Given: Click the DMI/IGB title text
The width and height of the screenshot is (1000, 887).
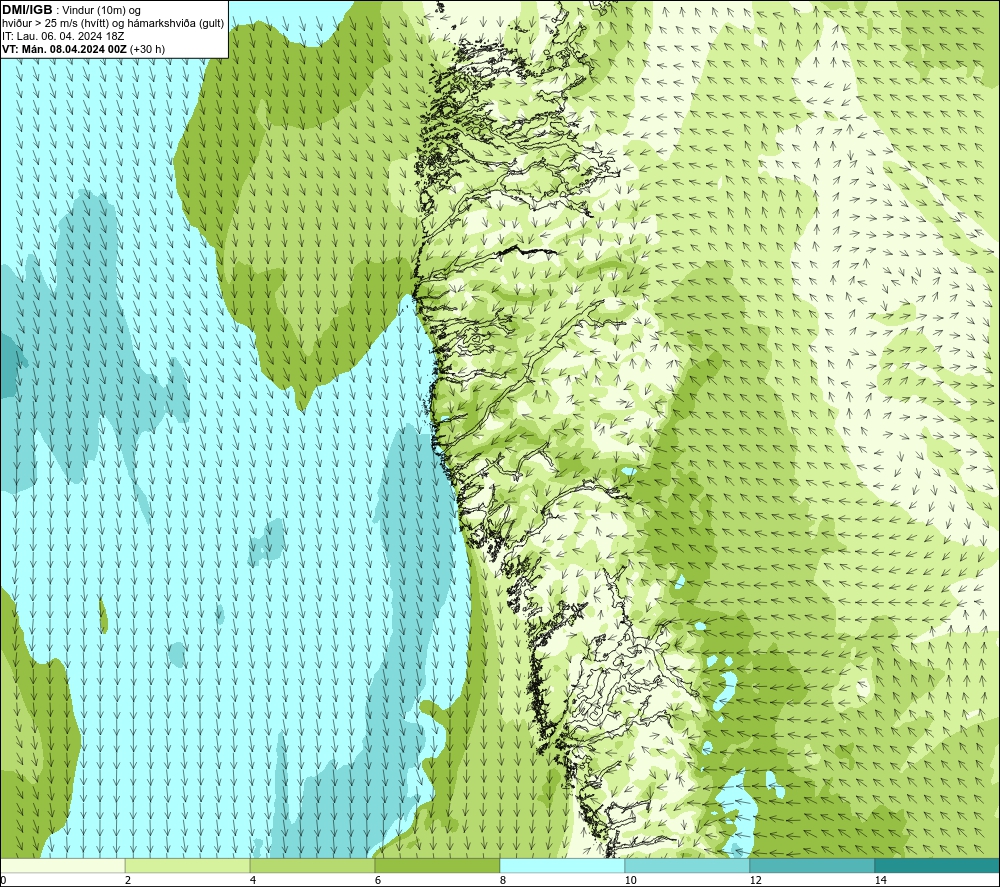Looking at the screenshot, I should pos(27,10).
